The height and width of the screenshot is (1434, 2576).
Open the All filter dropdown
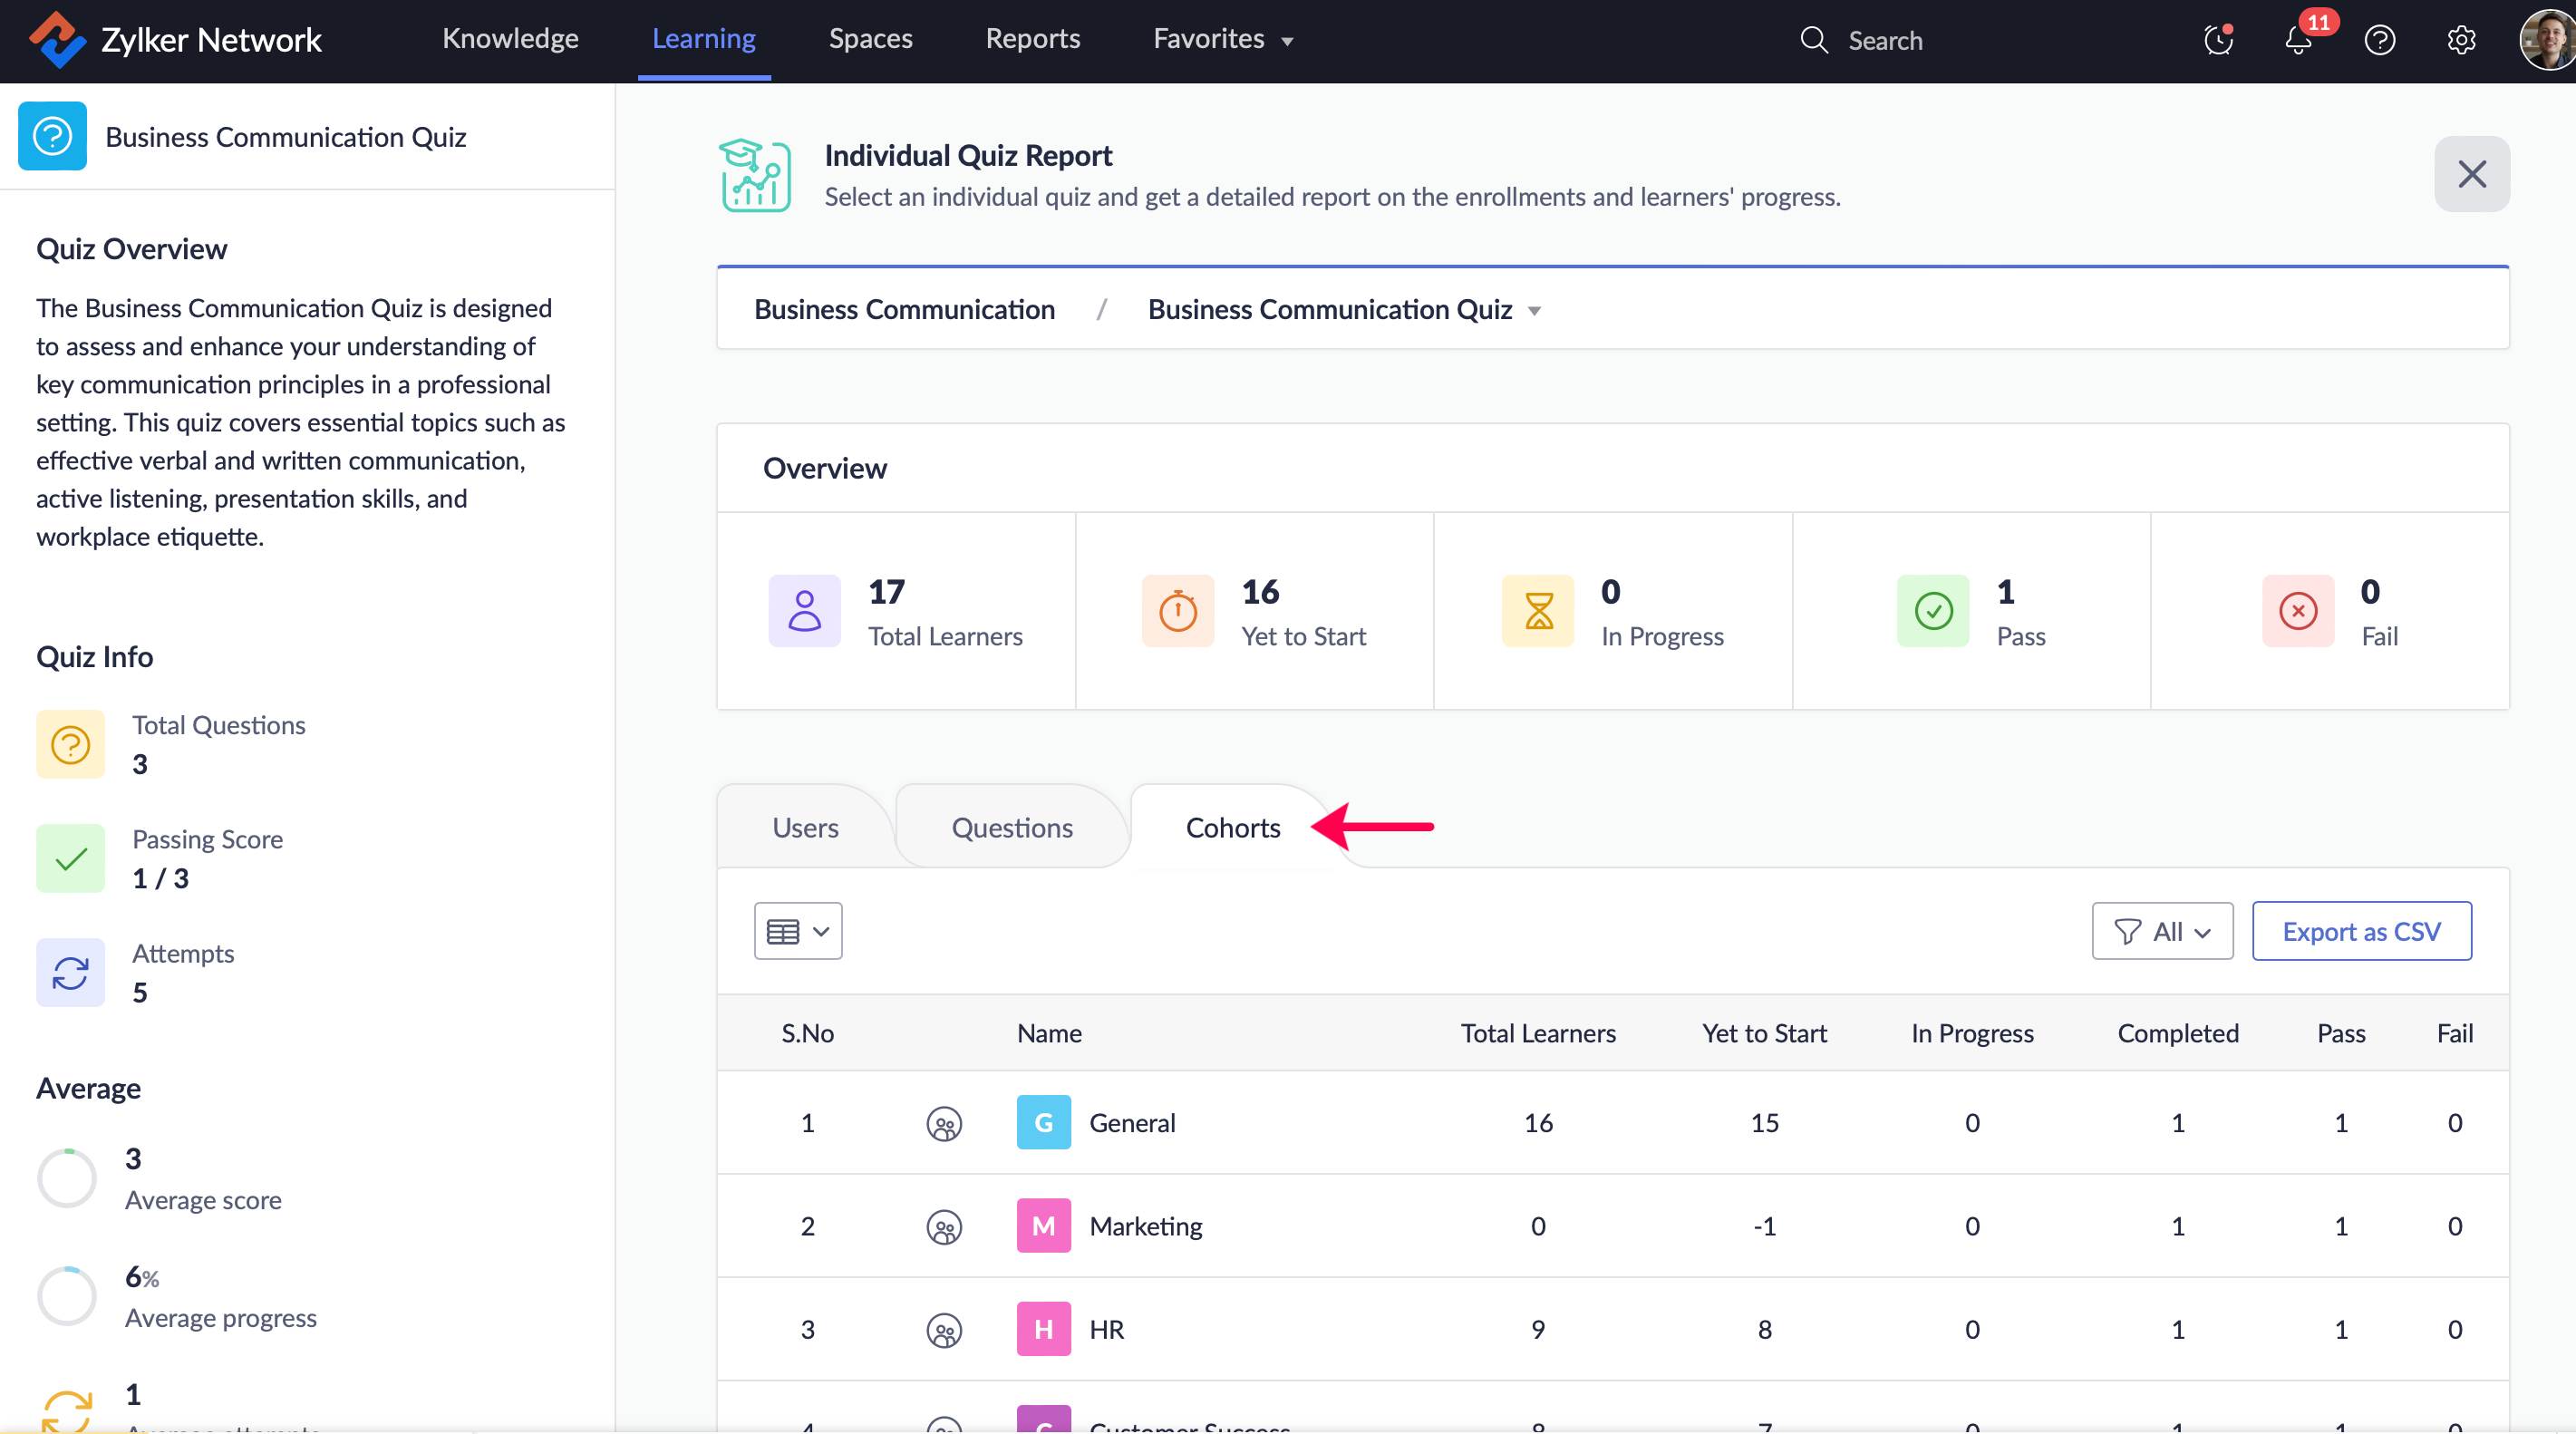pos(2162,931)
